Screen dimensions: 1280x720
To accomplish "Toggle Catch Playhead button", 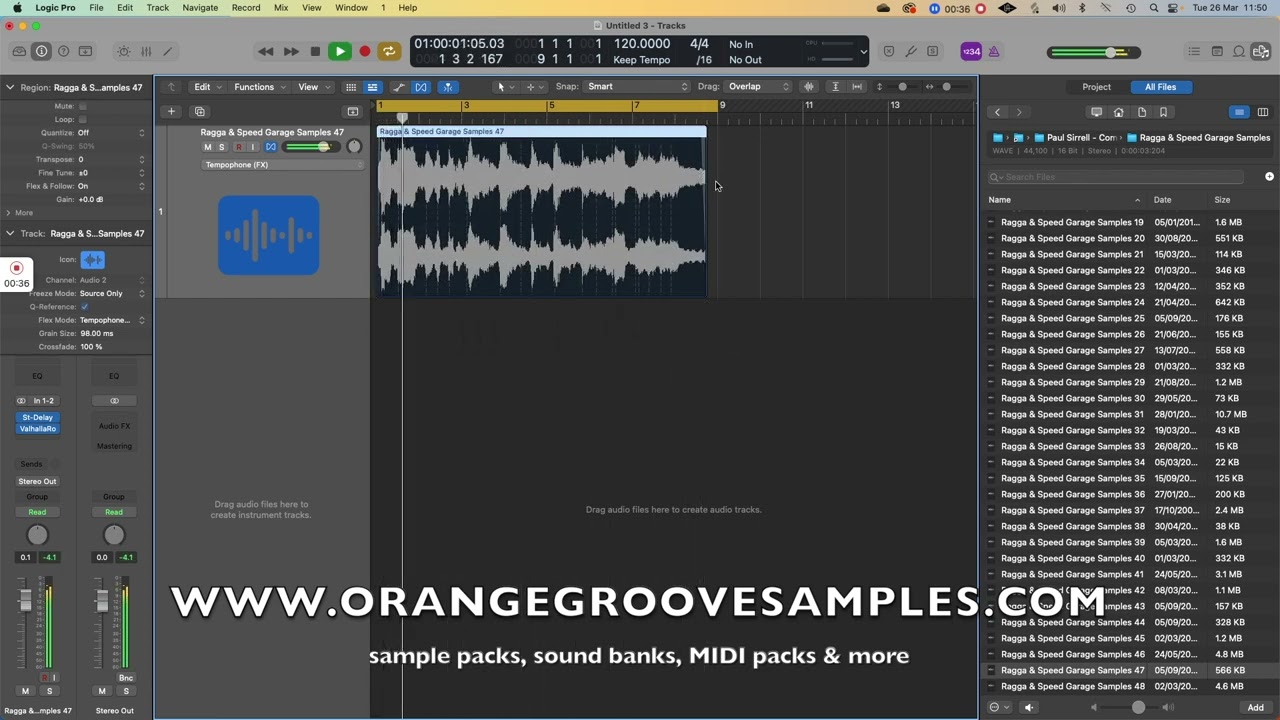I will (x=447, y=87).
